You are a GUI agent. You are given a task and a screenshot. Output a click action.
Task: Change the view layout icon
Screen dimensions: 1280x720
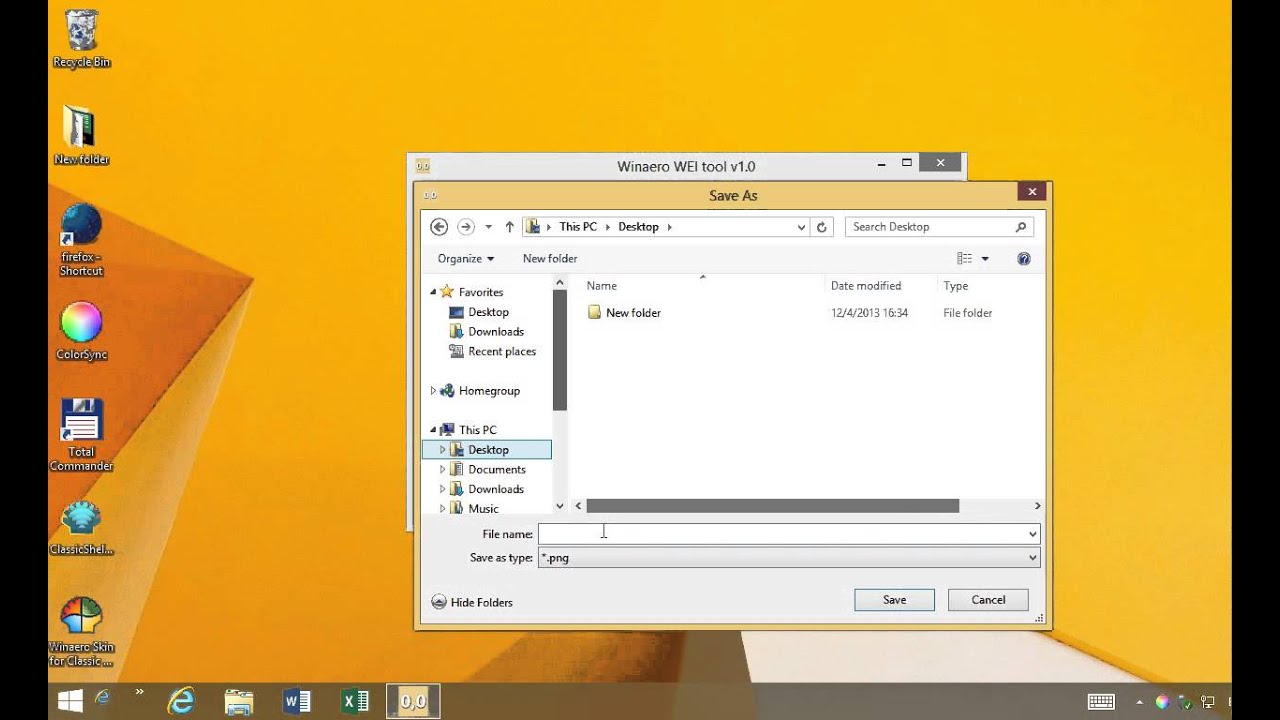pyautogui.click(x=964, y=258)
